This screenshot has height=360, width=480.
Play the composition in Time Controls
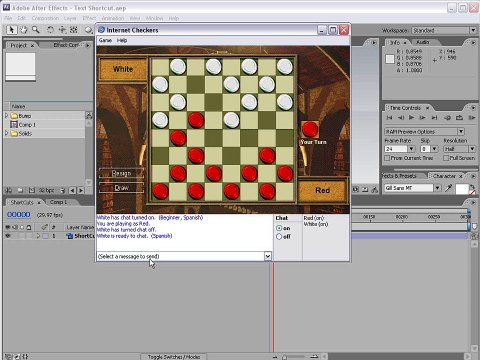(411, 118)
